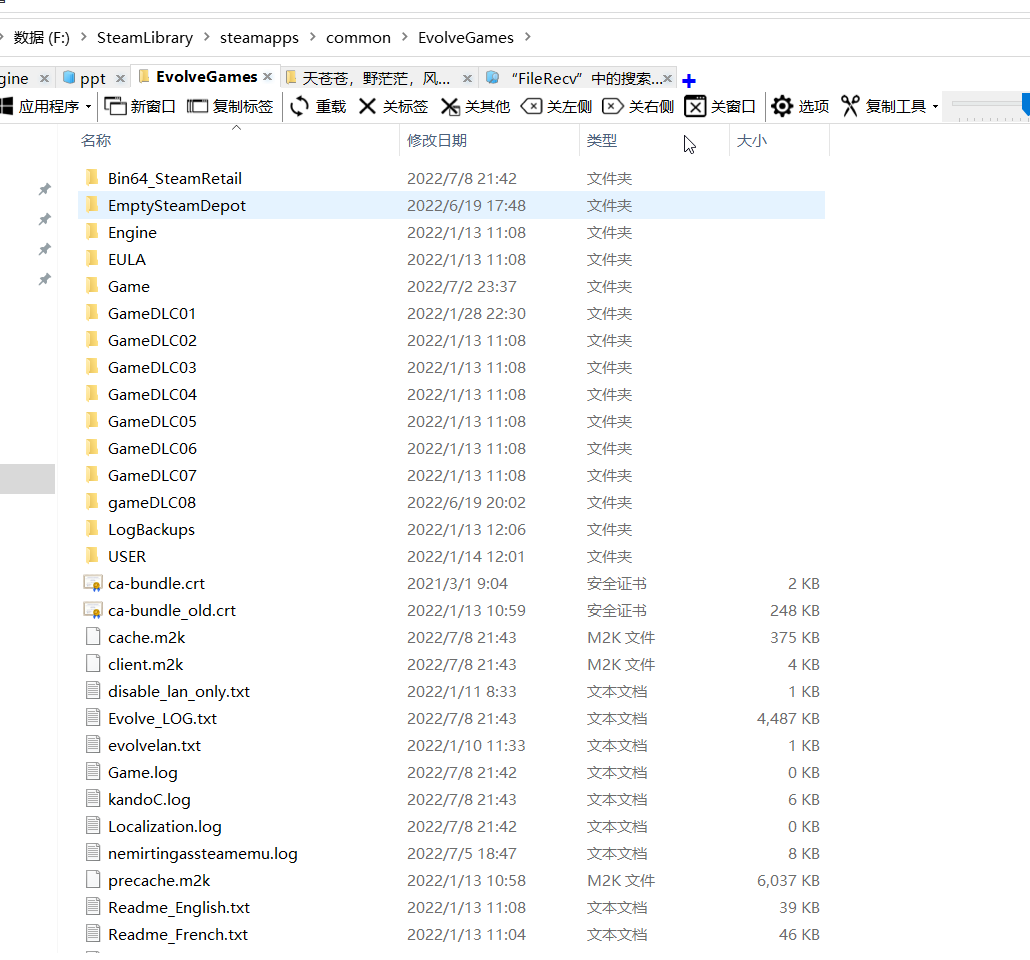Image resolution: width=1030 pixels, height=960 pixels.
Task: Select disable_lan_only.txt file icon
Action: coord(93,690)
